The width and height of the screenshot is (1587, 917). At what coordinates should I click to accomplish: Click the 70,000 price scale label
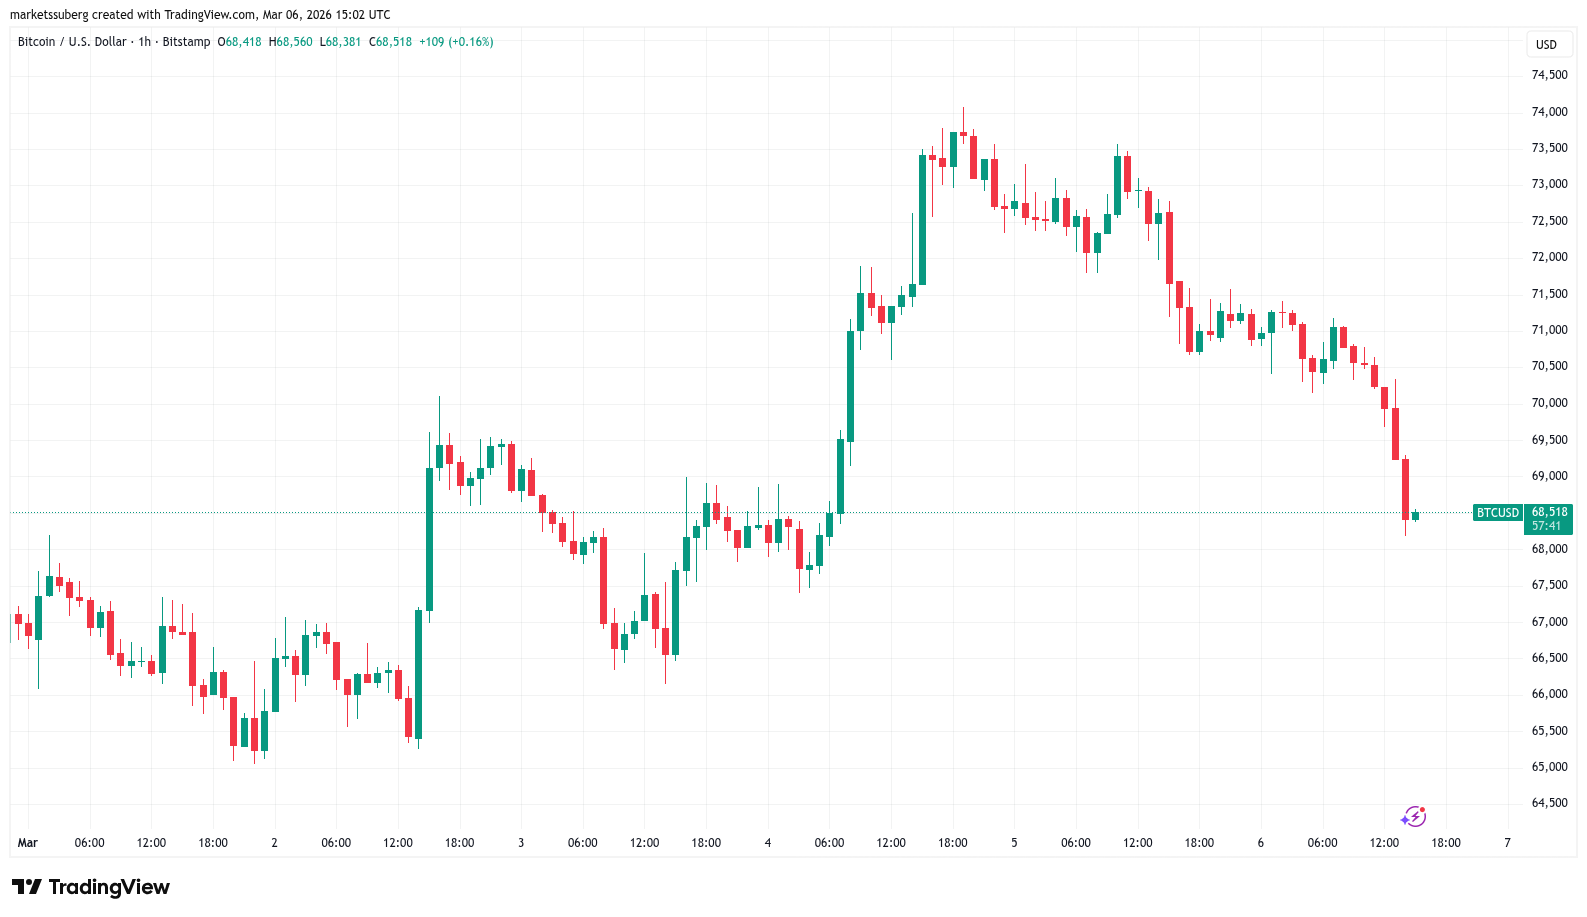(1549, 403)
